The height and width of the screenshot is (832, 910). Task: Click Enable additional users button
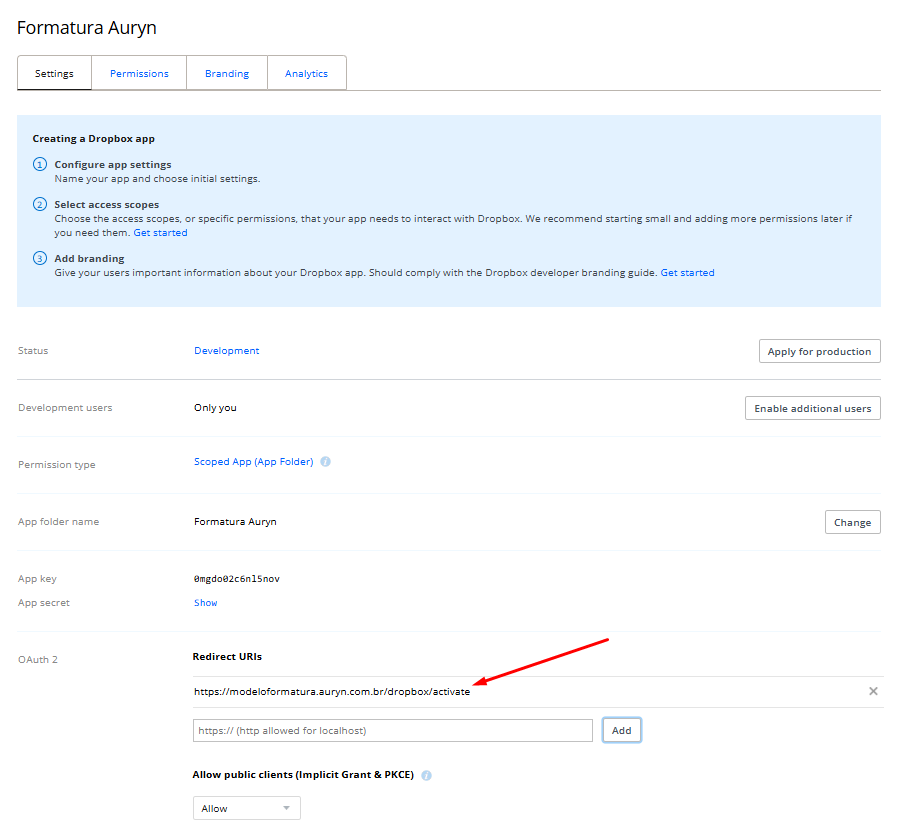point(812,408)
